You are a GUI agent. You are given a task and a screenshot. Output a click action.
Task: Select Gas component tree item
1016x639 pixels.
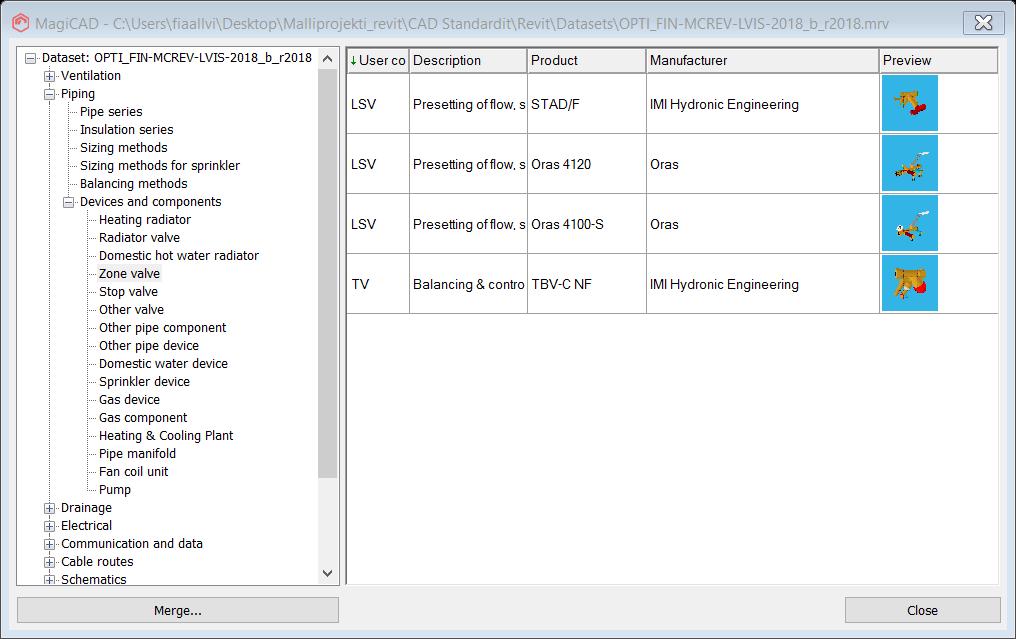[x=143, y=418]
